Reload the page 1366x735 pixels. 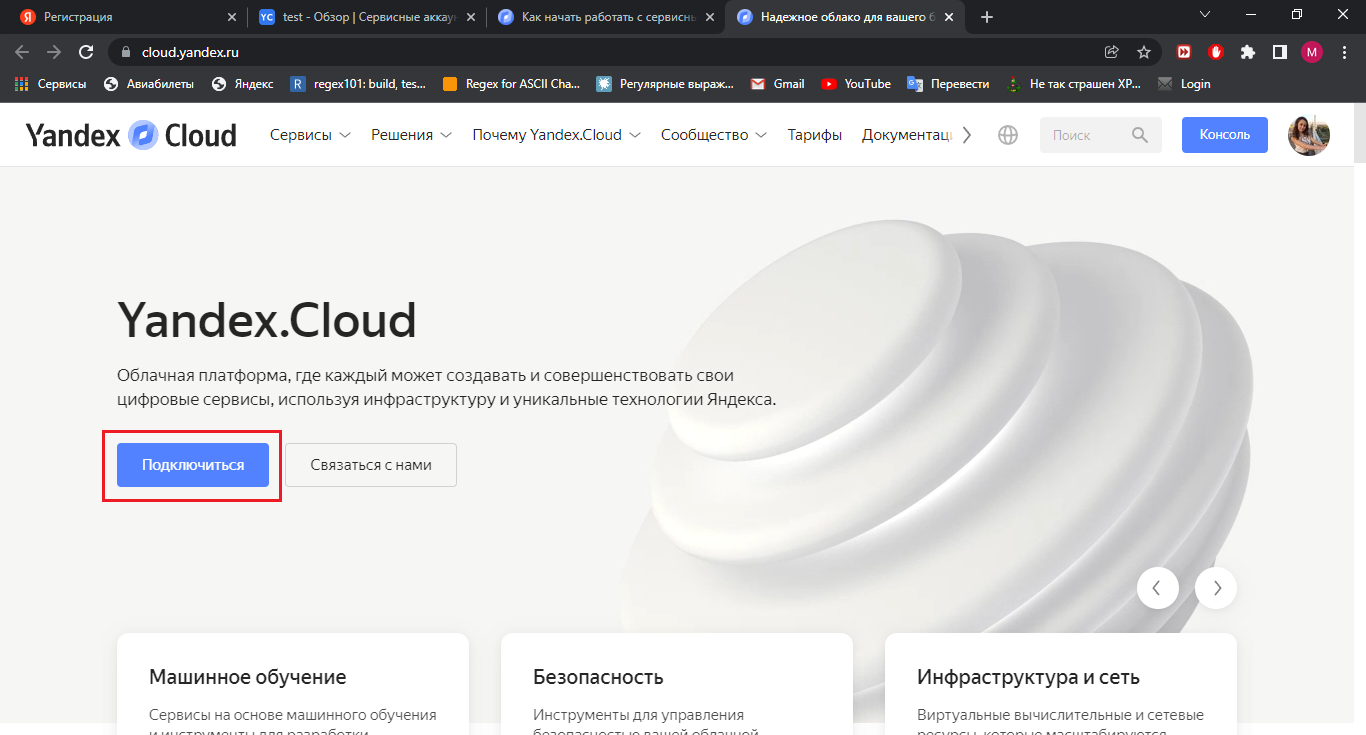pyautogui.click(x=86, y=52)
